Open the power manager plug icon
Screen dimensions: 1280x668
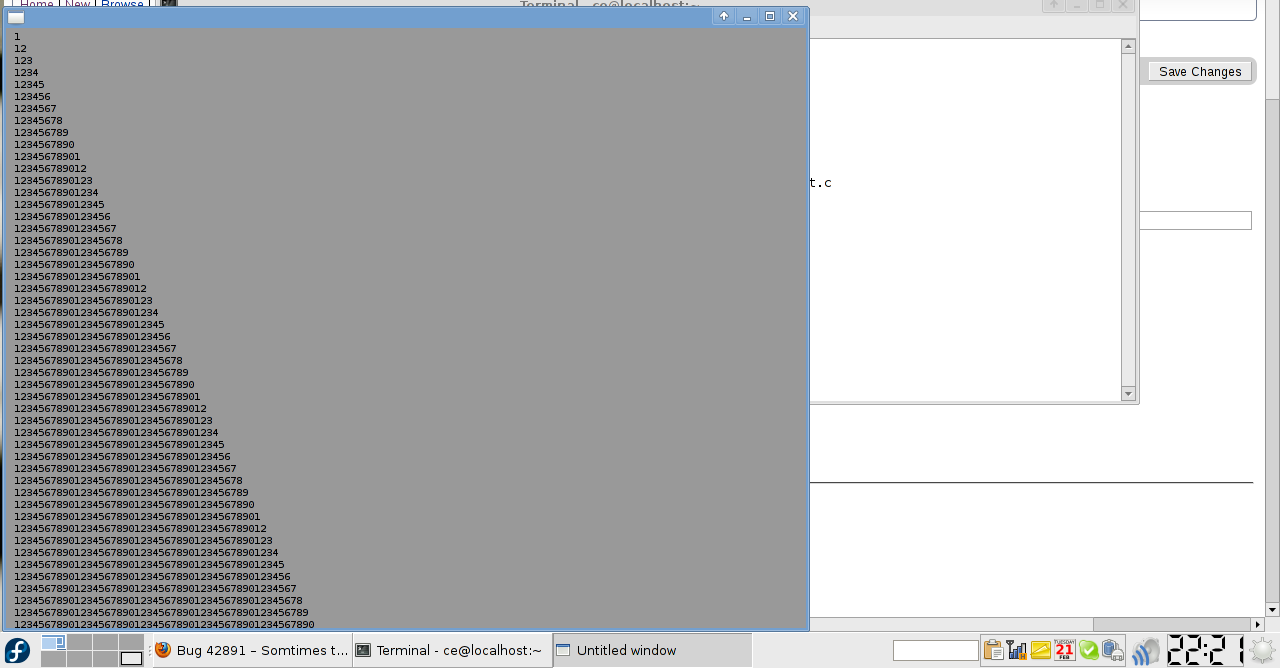tap(1113, 650)
